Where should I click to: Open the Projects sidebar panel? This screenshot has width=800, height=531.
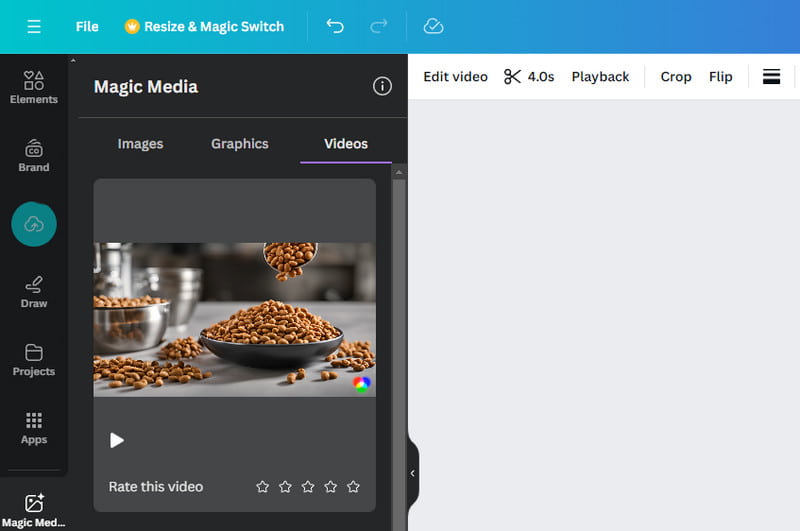point(34,360)
